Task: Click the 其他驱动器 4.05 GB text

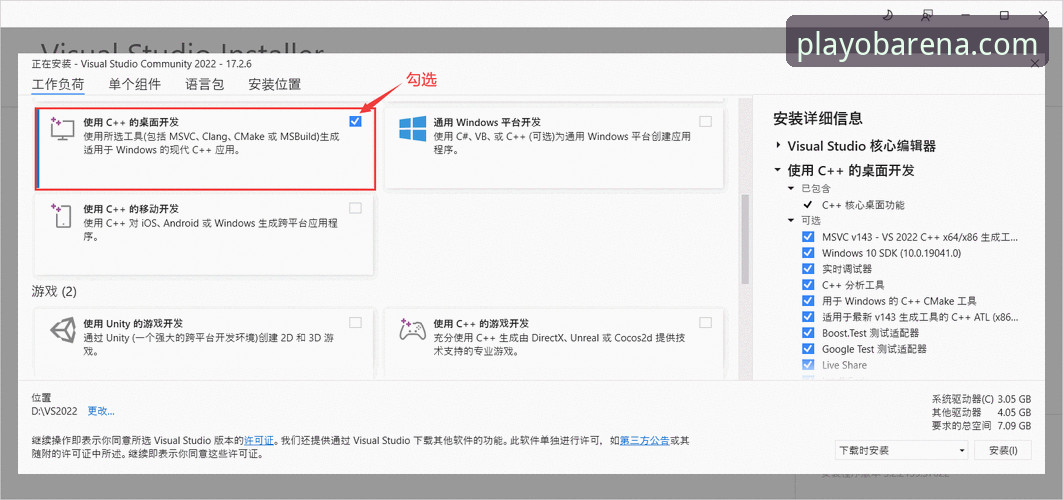Action: pos(982,413)
